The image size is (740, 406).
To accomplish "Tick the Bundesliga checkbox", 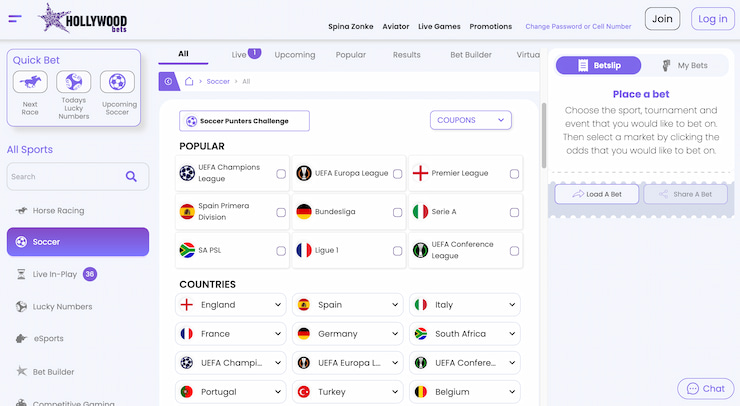I will 397,212.
